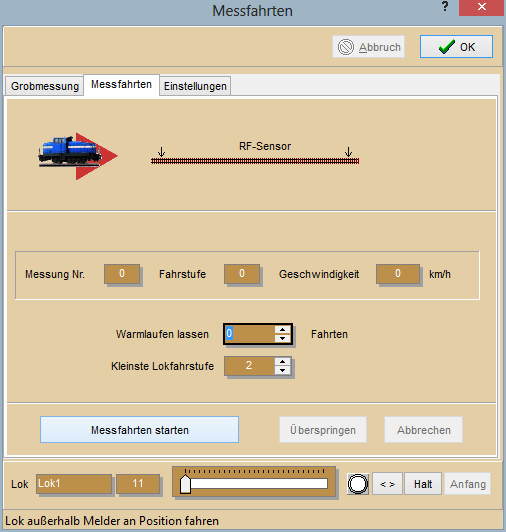Decrease Warmlaufen lassen value with down arrow
This screenshot has width=506, height=532.
tap(282, 338)
